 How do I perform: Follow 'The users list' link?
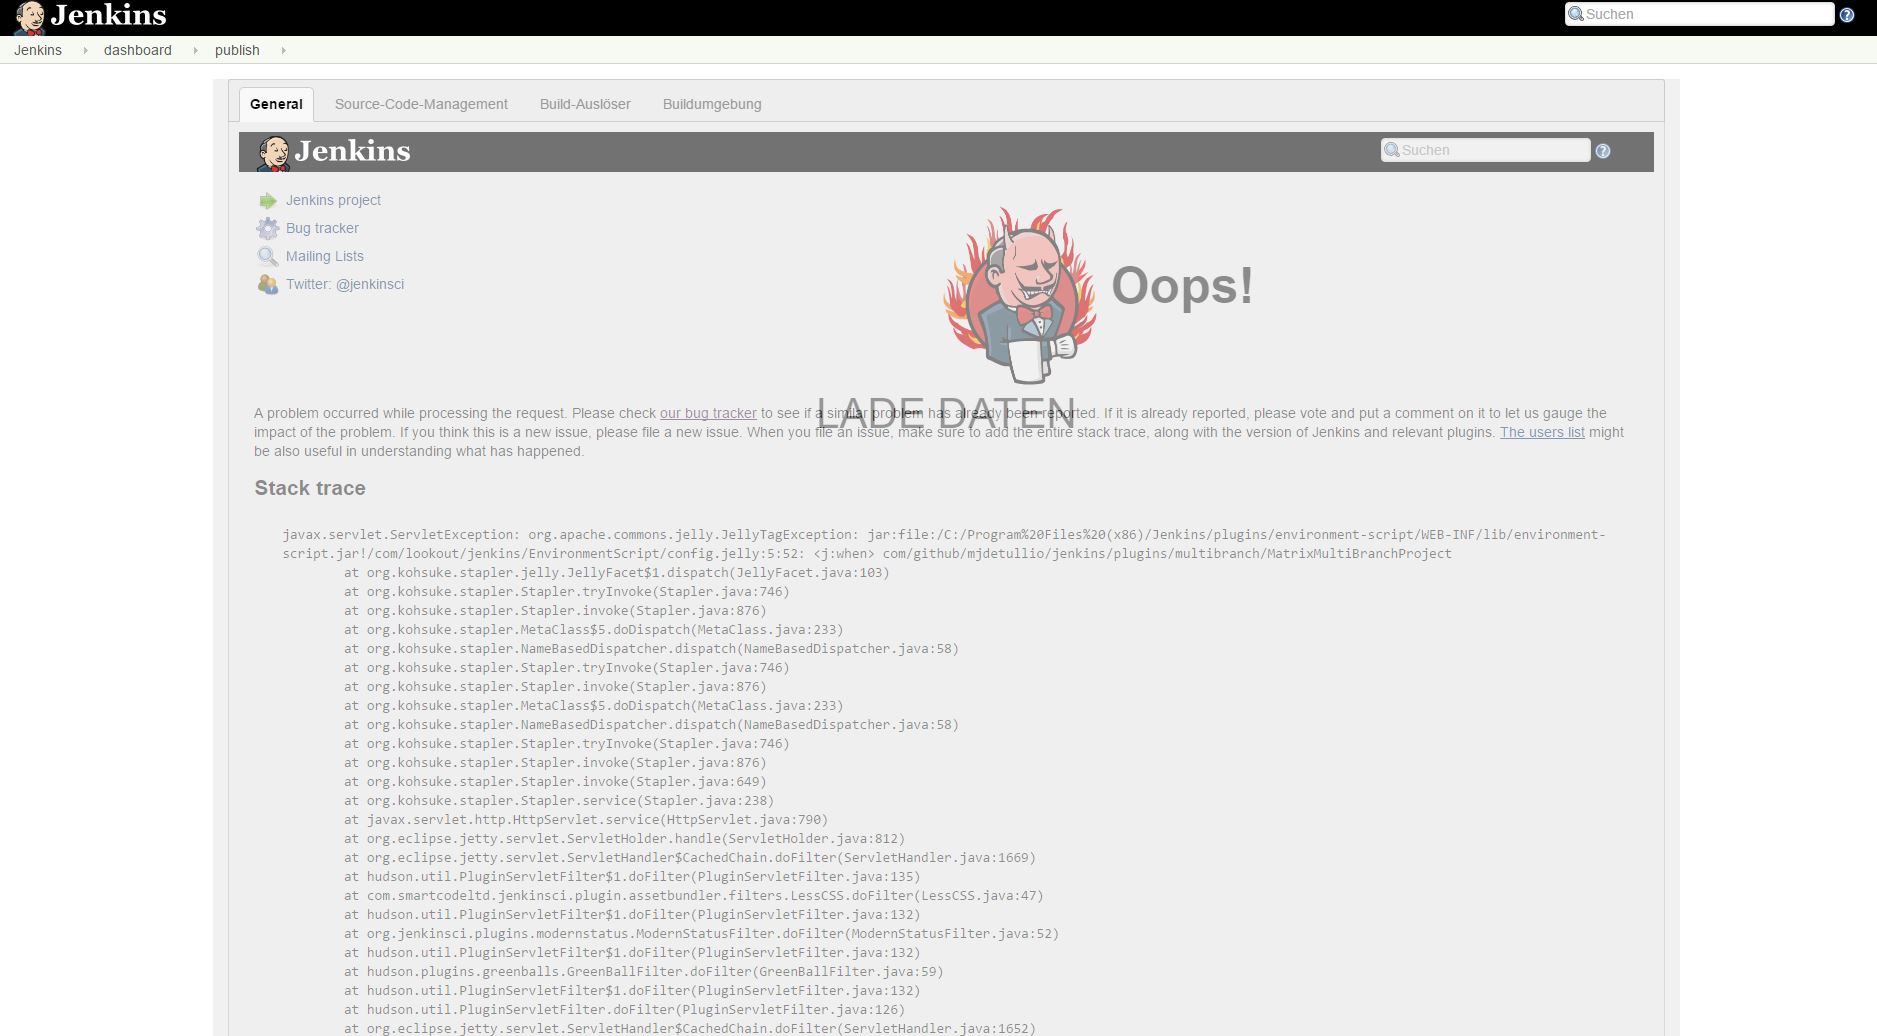1541,432
